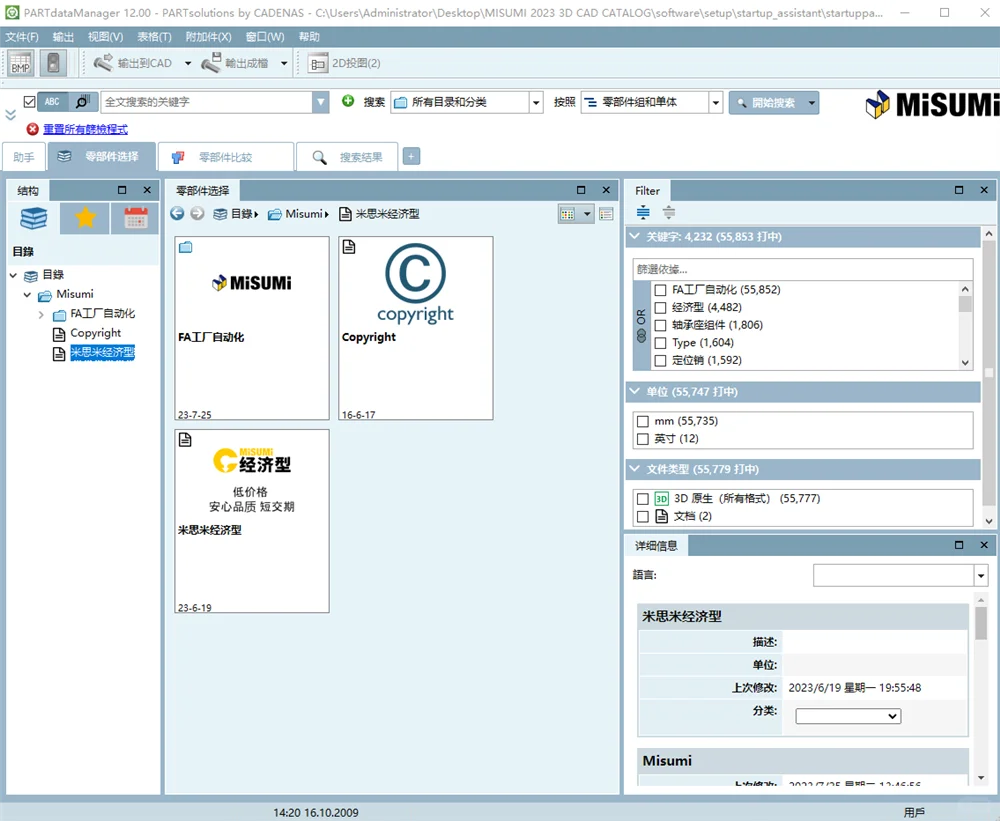Image resolution: width=1000 pixels, height=821 pixels.
Task: Click the expand all filters icon
Action: (x=643, y=212)
